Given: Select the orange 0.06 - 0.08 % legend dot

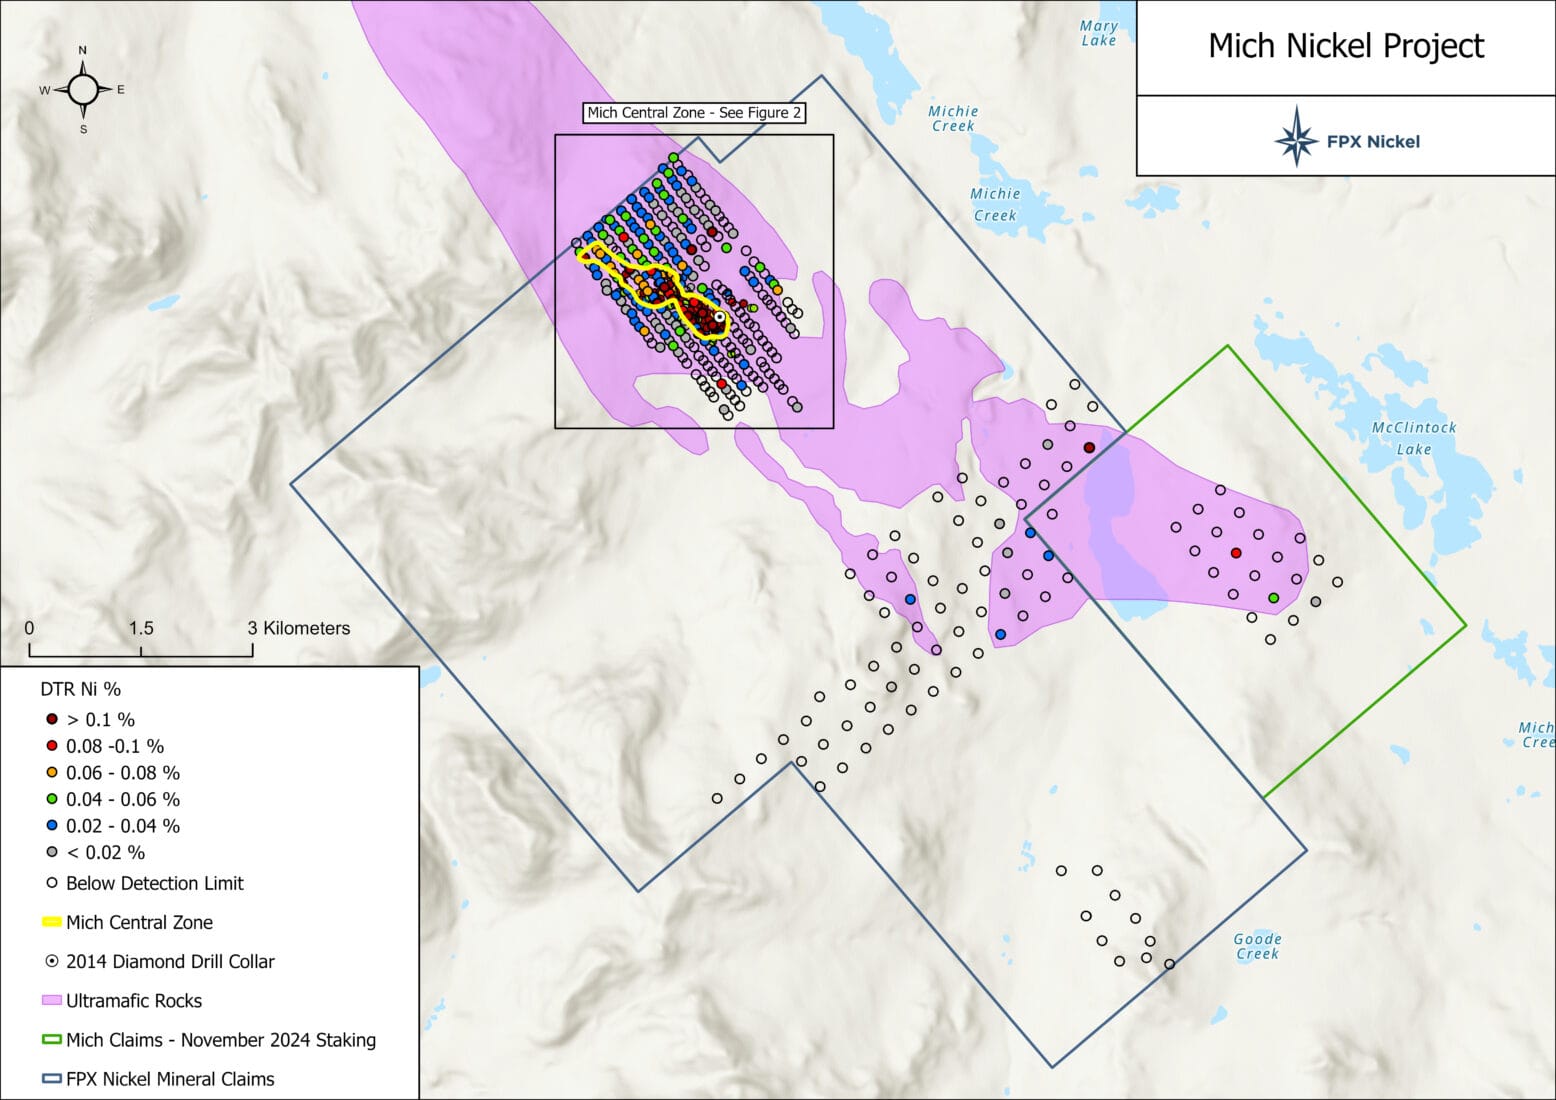Looking at the screenshot, I should (52, 773).
